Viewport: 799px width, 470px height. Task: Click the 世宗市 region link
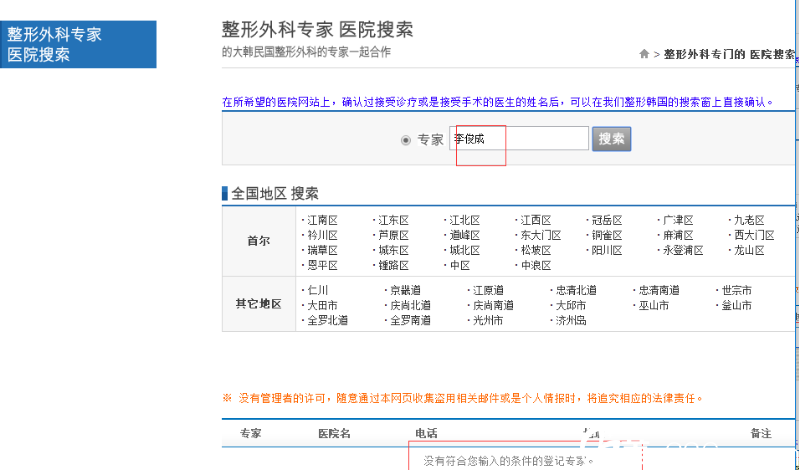(x=736, y=290)
